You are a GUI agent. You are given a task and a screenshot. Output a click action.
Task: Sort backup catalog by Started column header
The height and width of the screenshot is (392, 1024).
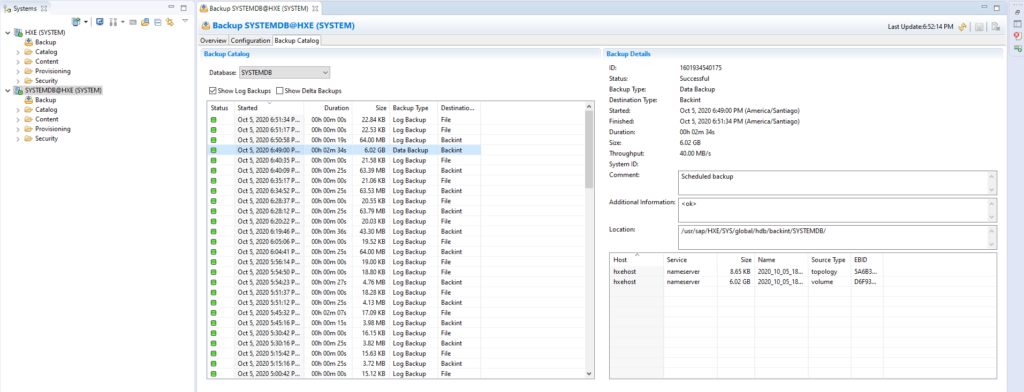pyautogui.click(x=269, y=108)
